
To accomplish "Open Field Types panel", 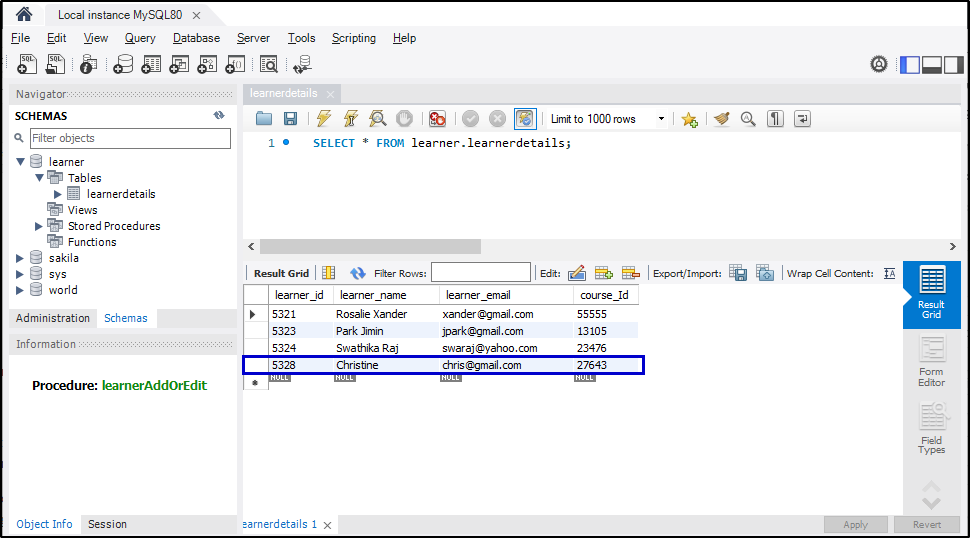I will pyautogui.click(x=931, y=428).
